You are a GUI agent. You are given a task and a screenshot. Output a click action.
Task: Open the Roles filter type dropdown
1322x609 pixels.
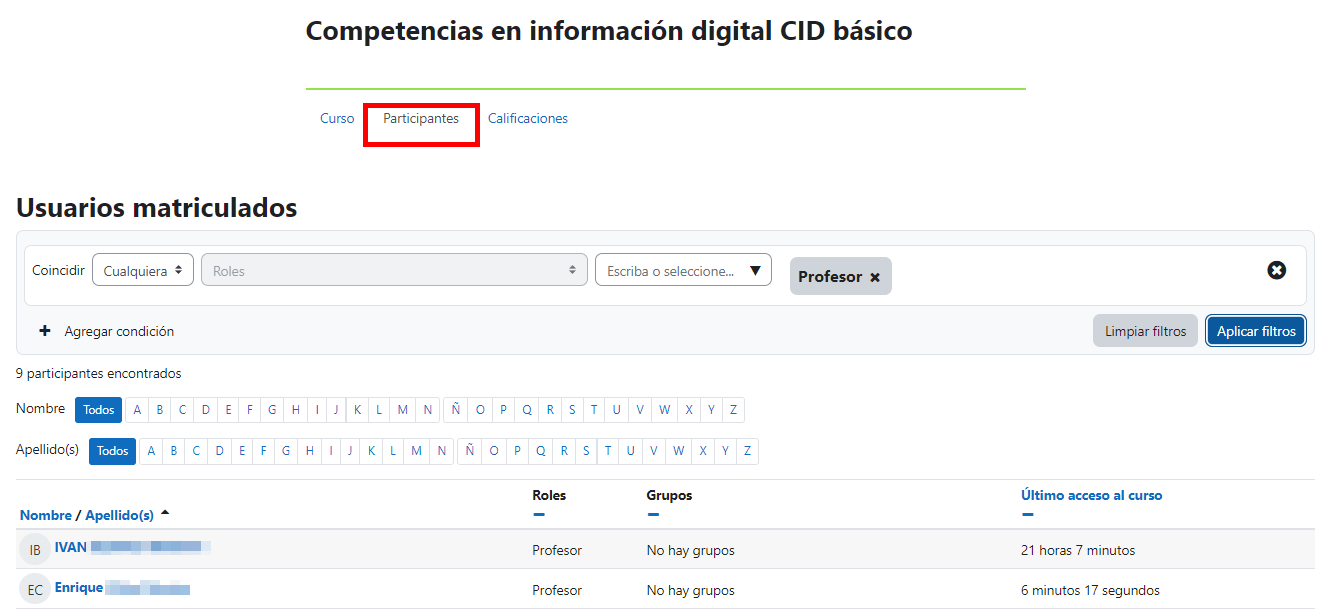pos(394,270)
